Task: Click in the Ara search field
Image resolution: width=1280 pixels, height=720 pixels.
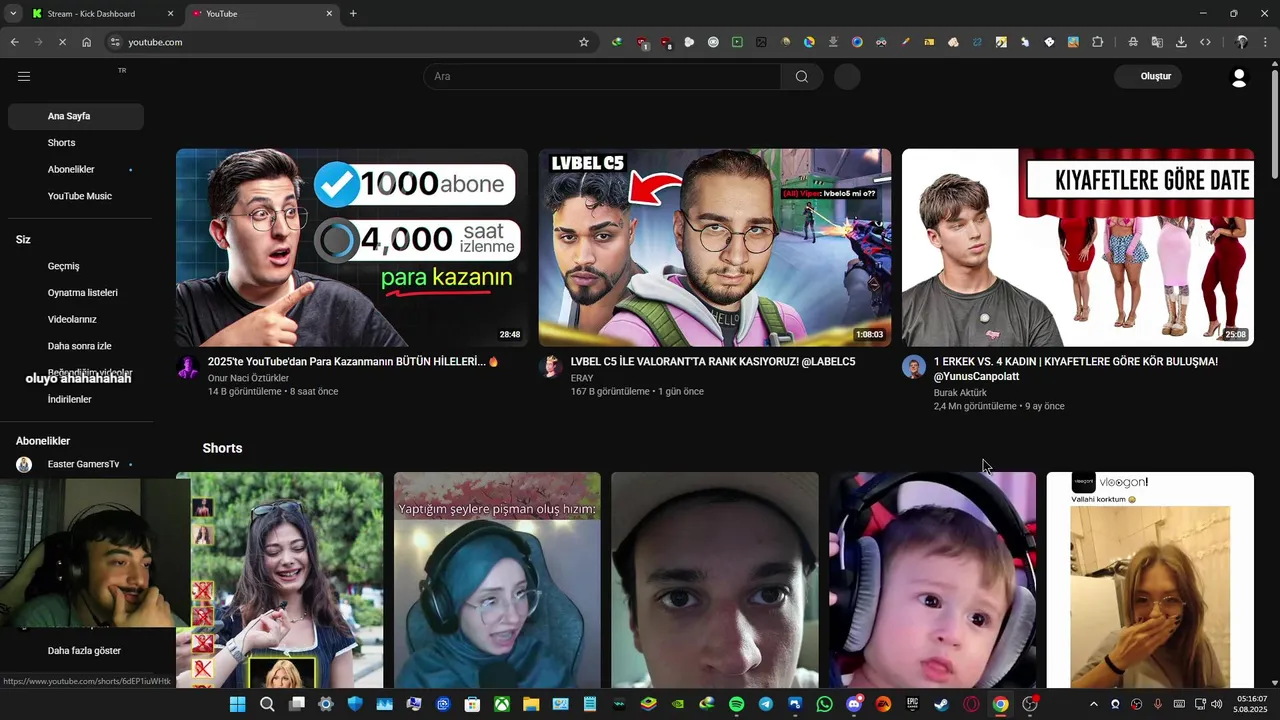Action: point(602,77)
